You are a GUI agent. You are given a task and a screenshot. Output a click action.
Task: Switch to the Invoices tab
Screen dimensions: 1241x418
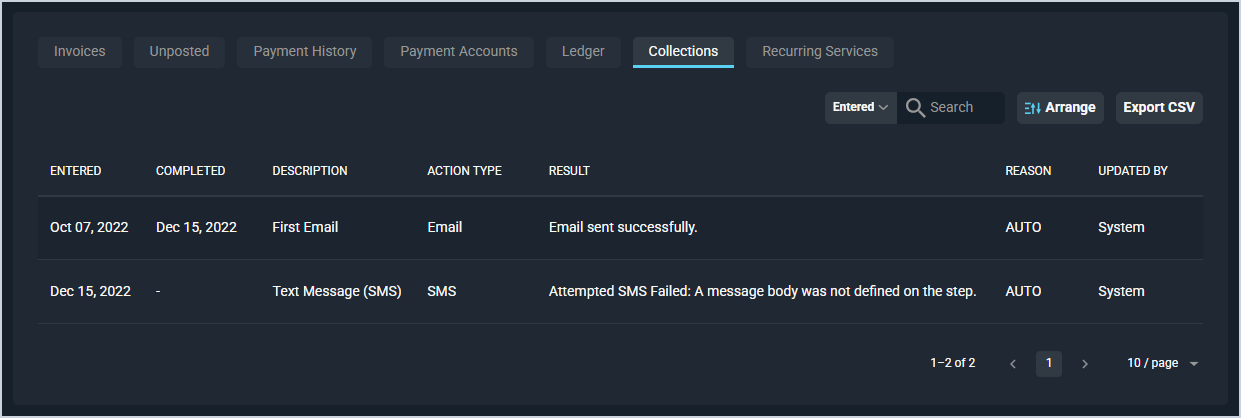(x=80, y=52)
